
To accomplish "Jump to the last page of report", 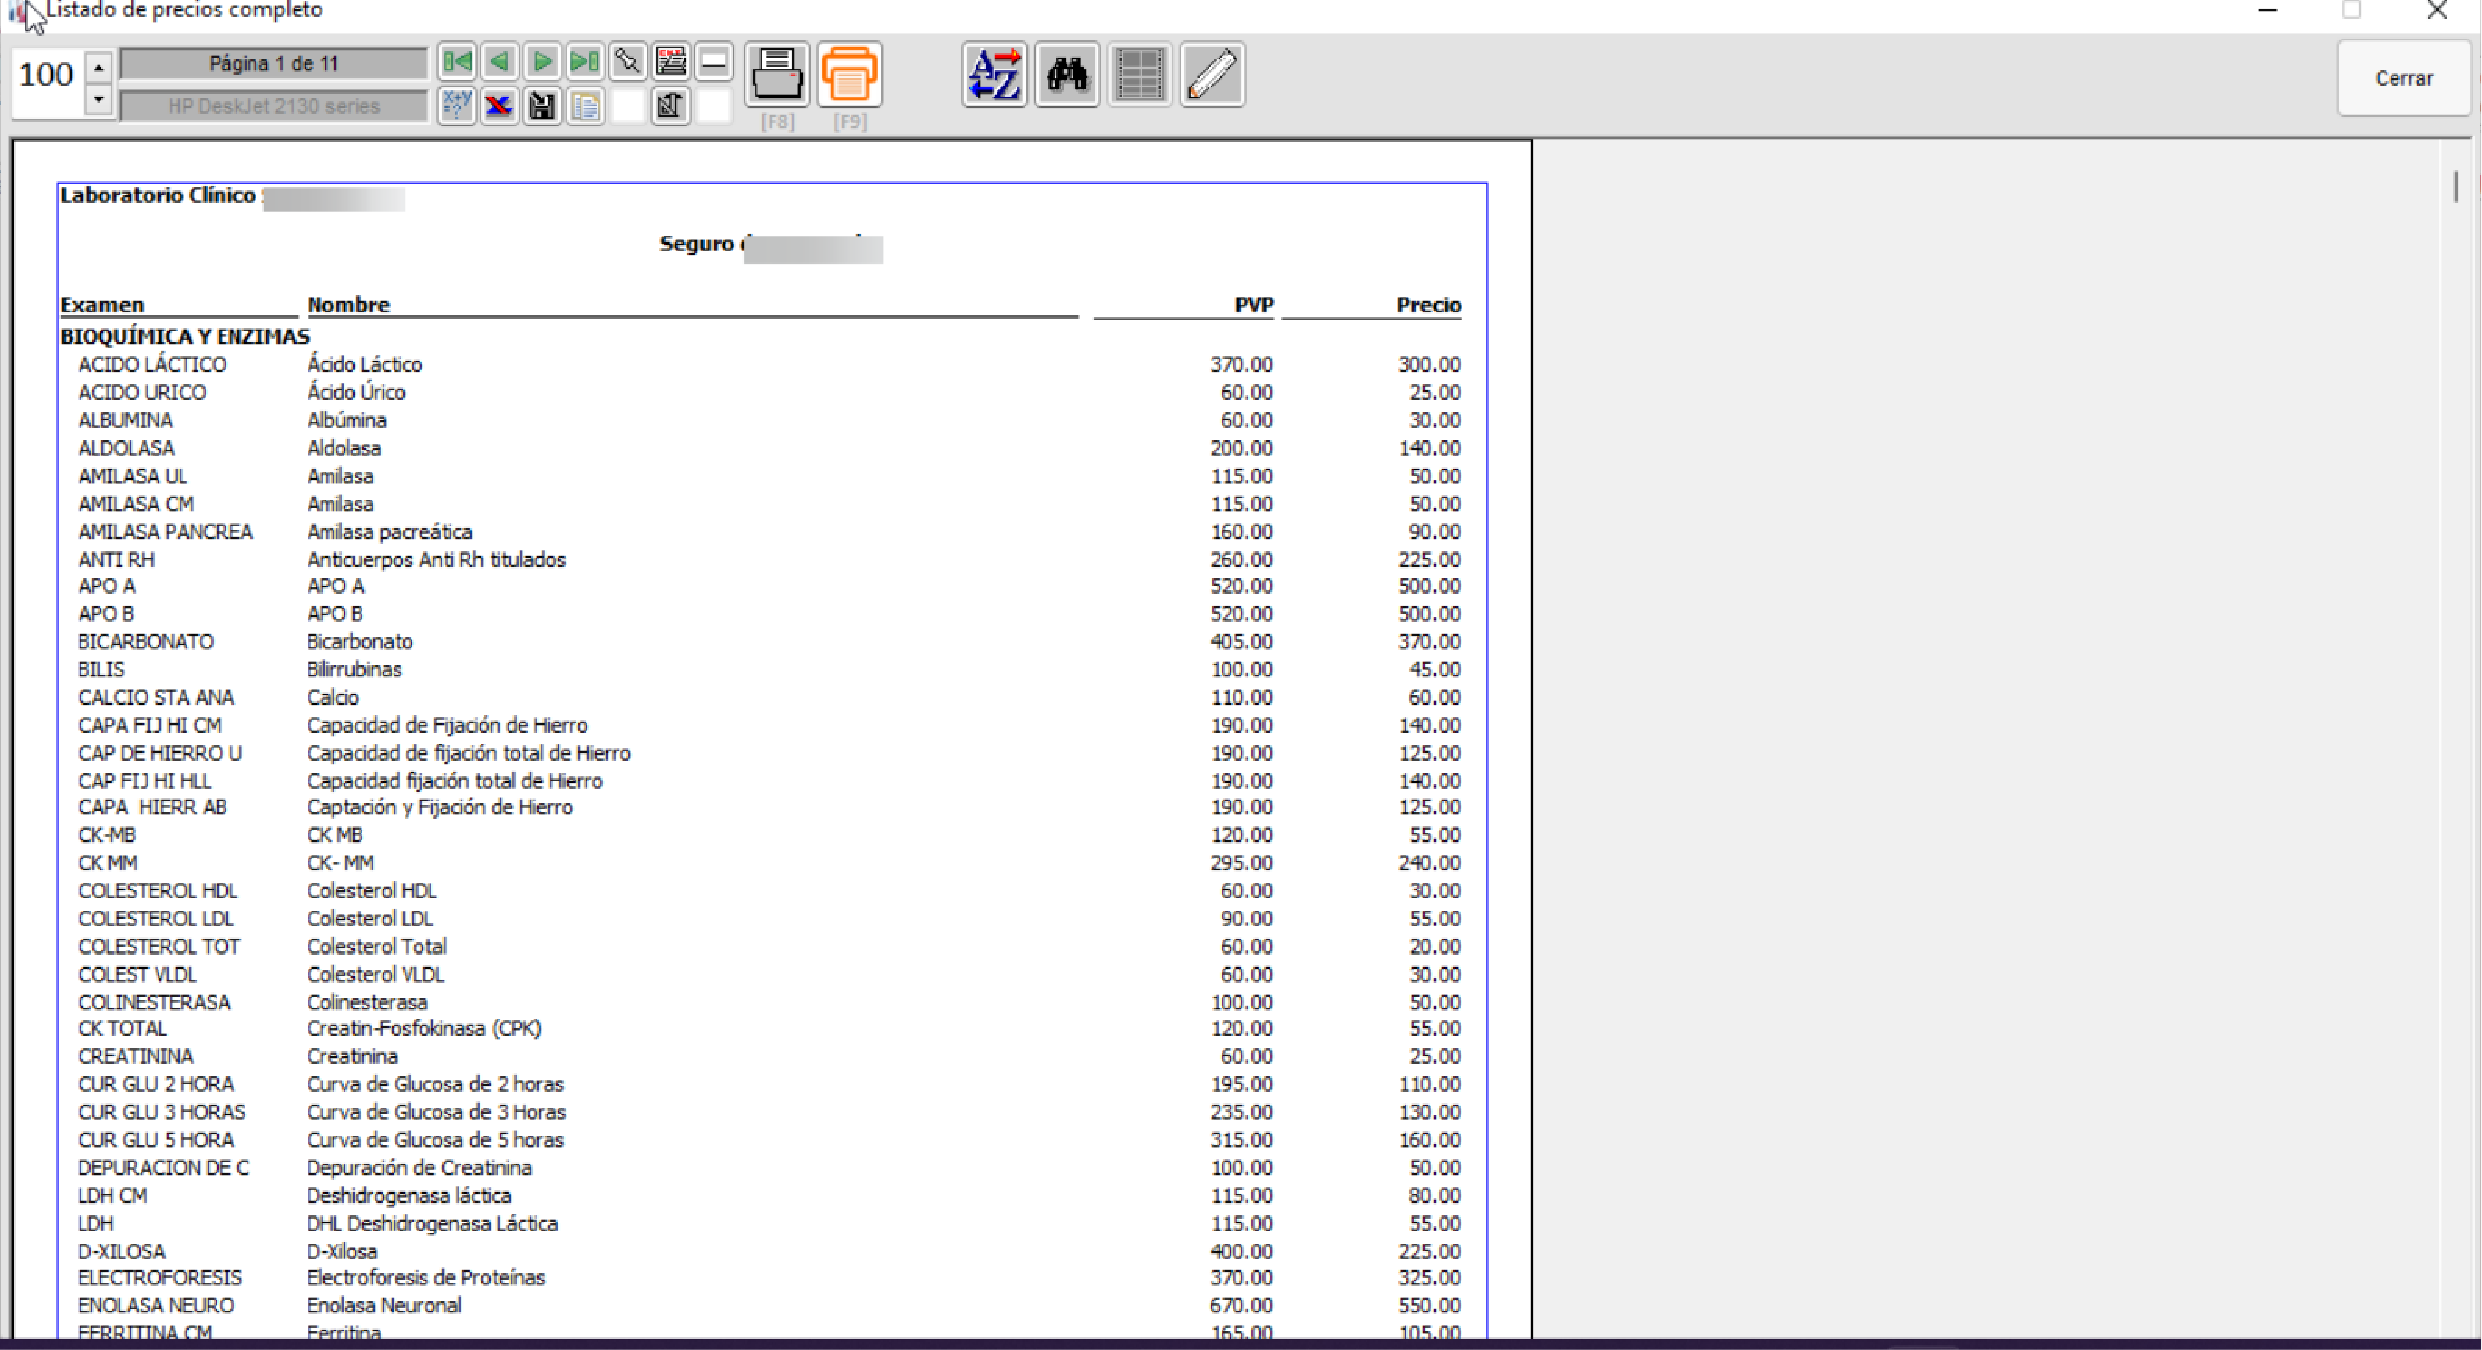I will [x=585, y=63].
